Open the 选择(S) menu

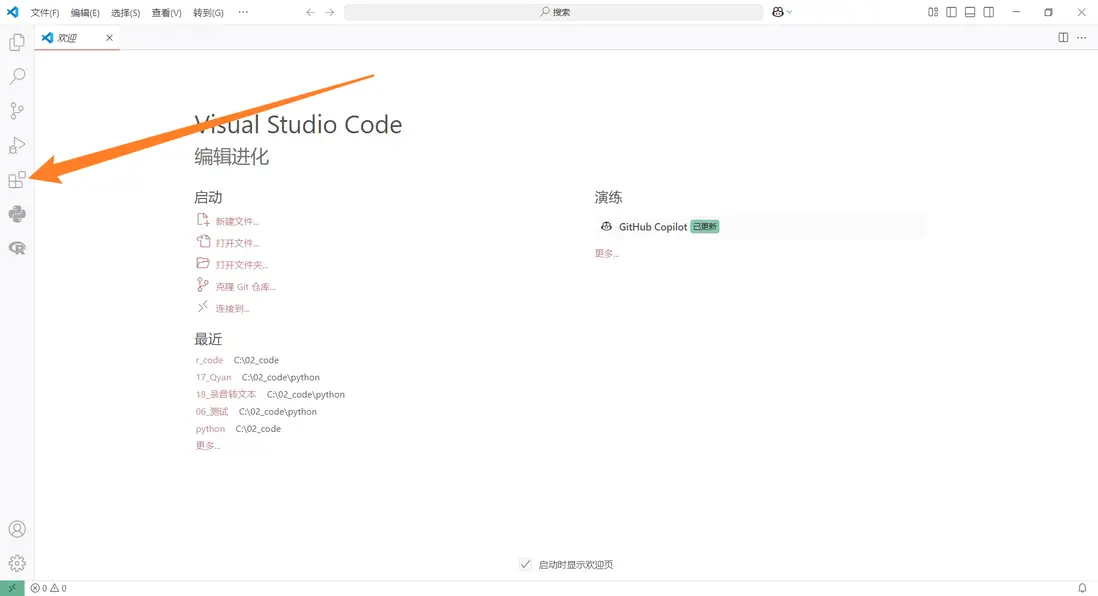[125, 13]
